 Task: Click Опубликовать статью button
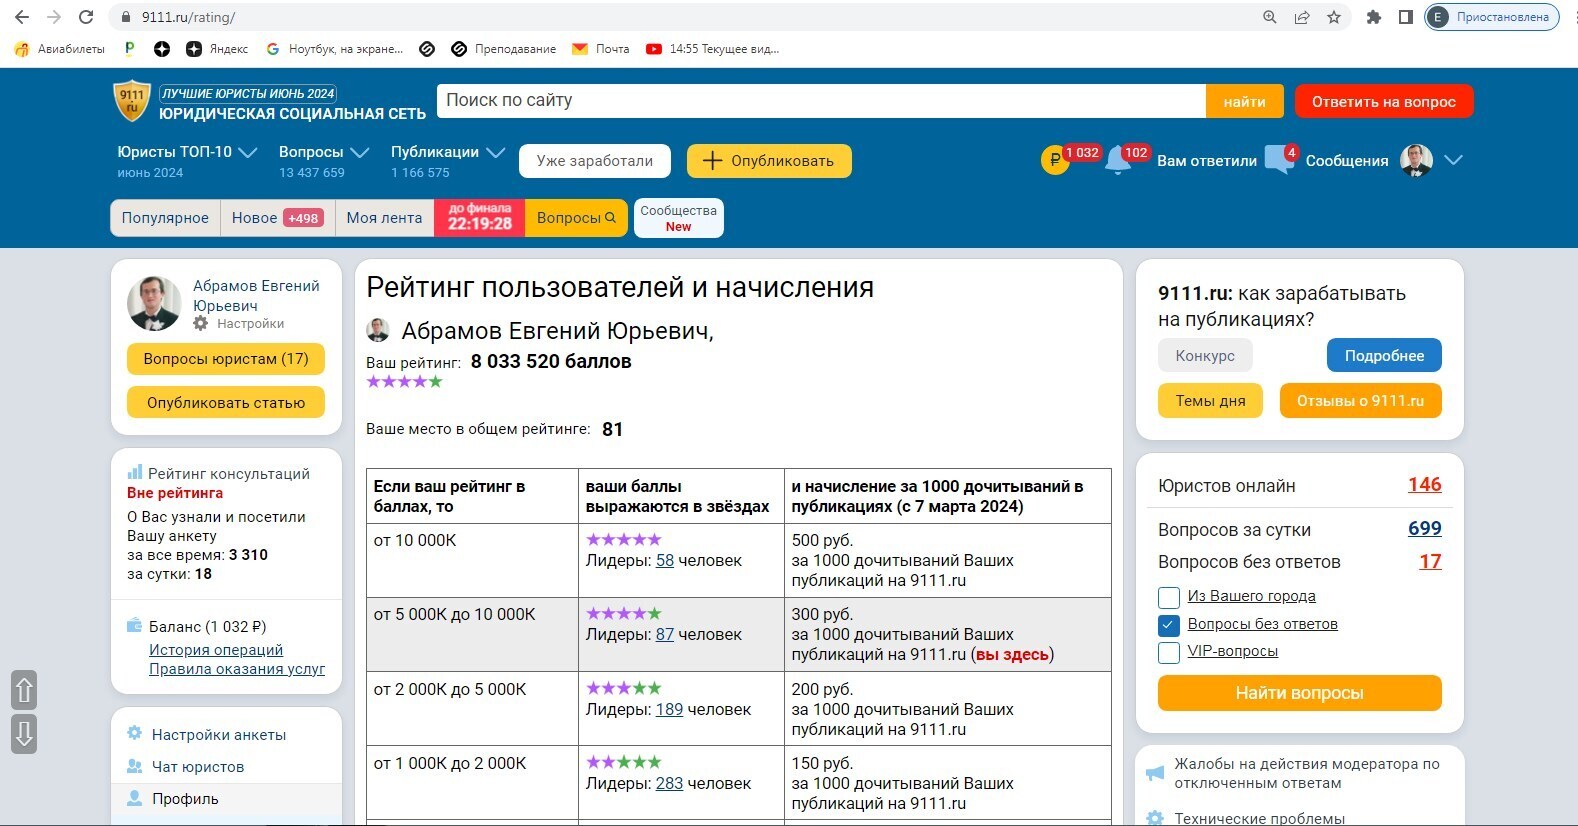click(x=226, y=402)
